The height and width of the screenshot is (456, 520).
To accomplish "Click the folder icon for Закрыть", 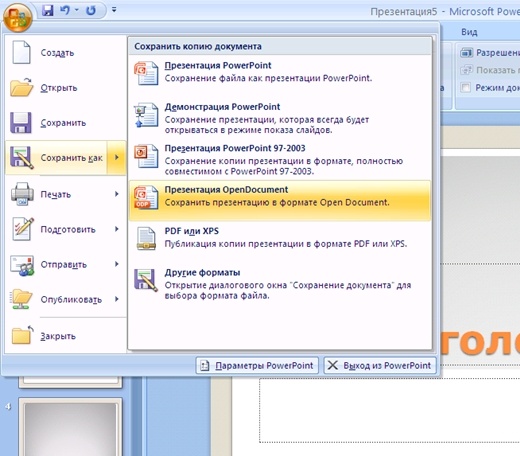I will [23, 335].
